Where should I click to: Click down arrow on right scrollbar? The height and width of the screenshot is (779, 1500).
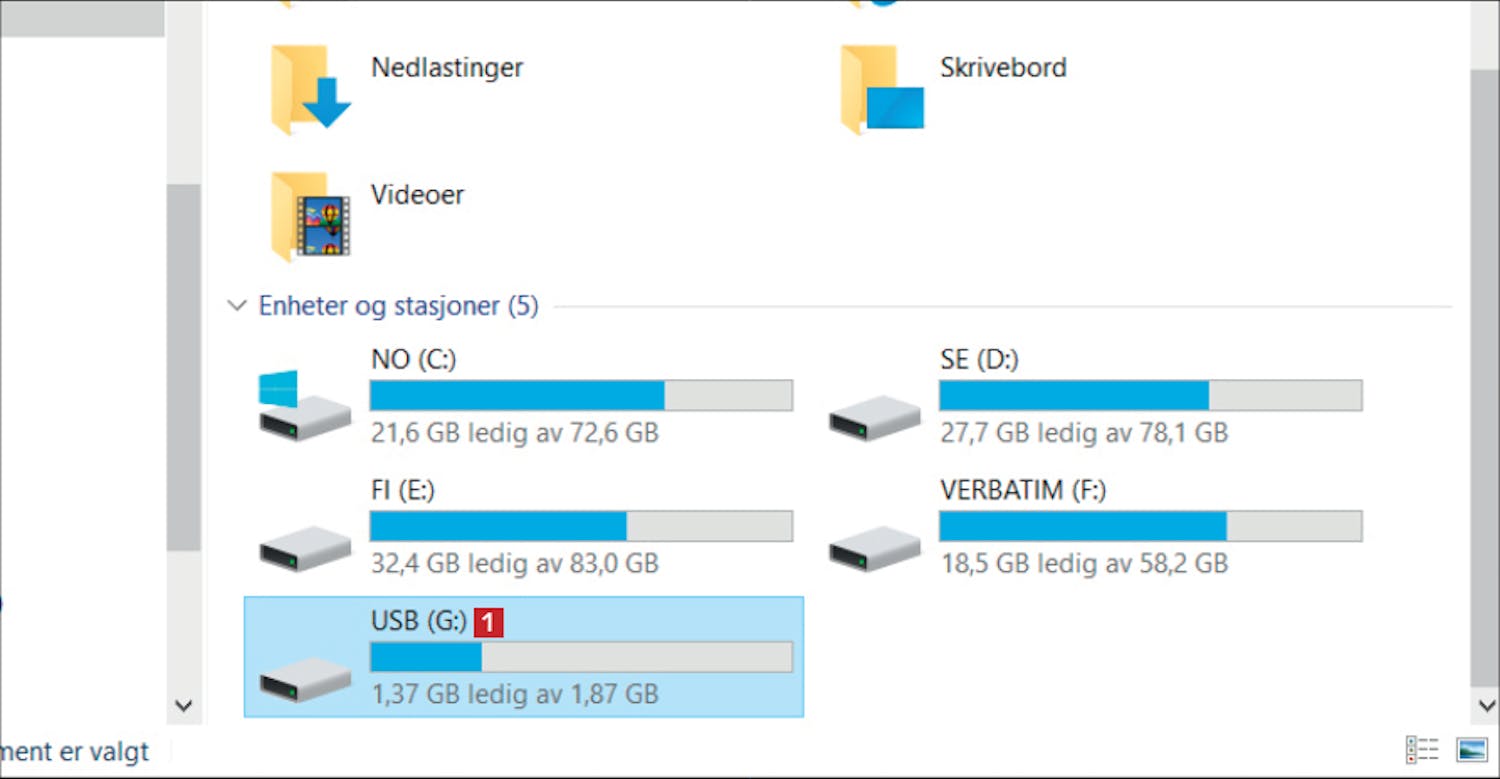(1487, 705)
